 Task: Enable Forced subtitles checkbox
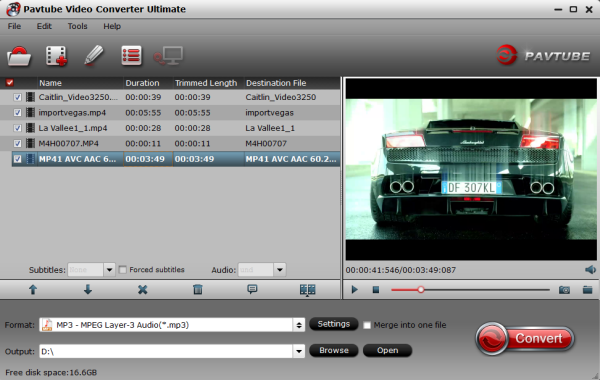pos(122,270)
